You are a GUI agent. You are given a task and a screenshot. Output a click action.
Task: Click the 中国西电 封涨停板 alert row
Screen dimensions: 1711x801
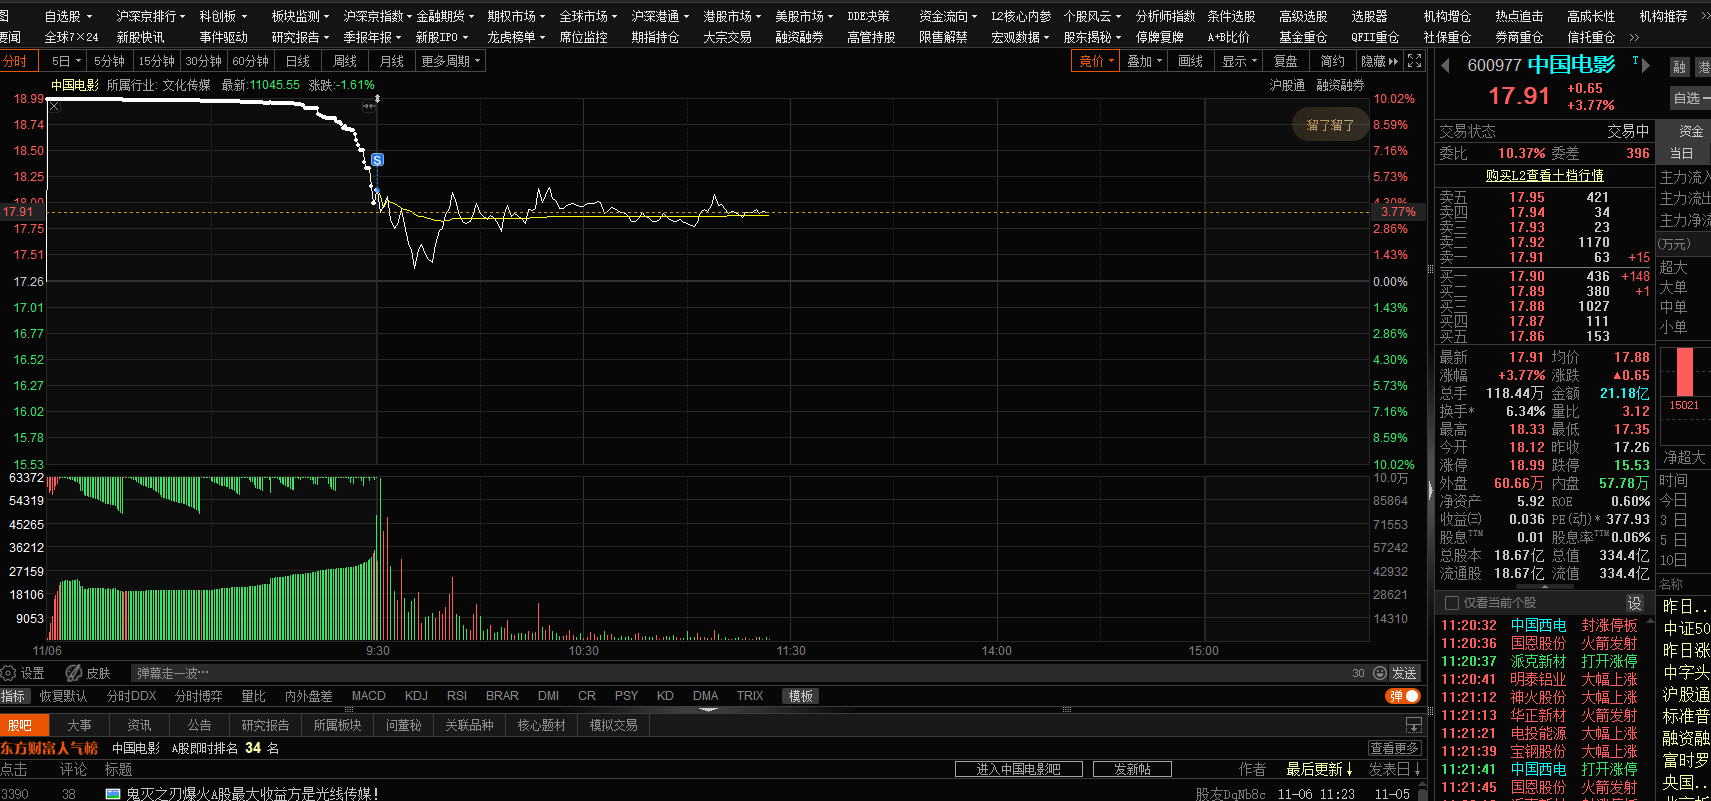[x=1539, y=625]
